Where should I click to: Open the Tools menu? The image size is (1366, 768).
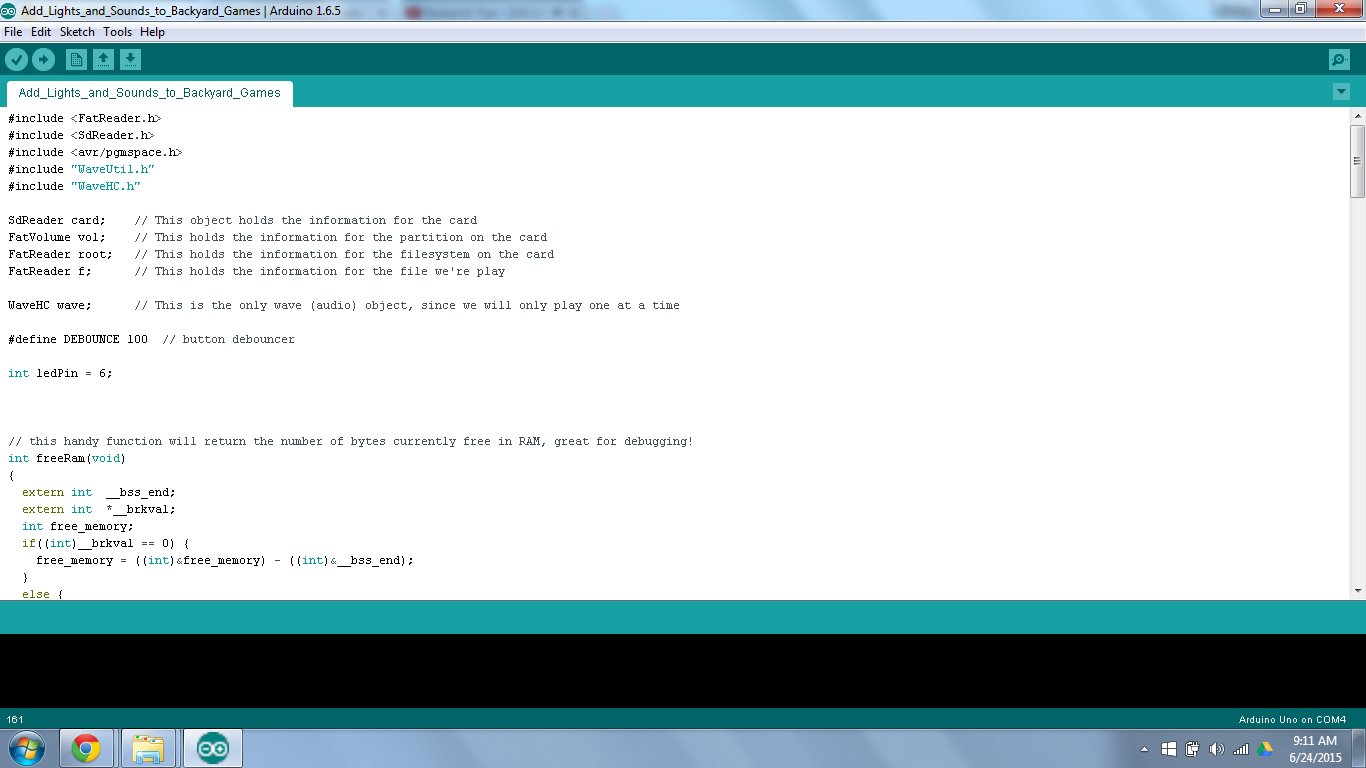coord(117,32)
